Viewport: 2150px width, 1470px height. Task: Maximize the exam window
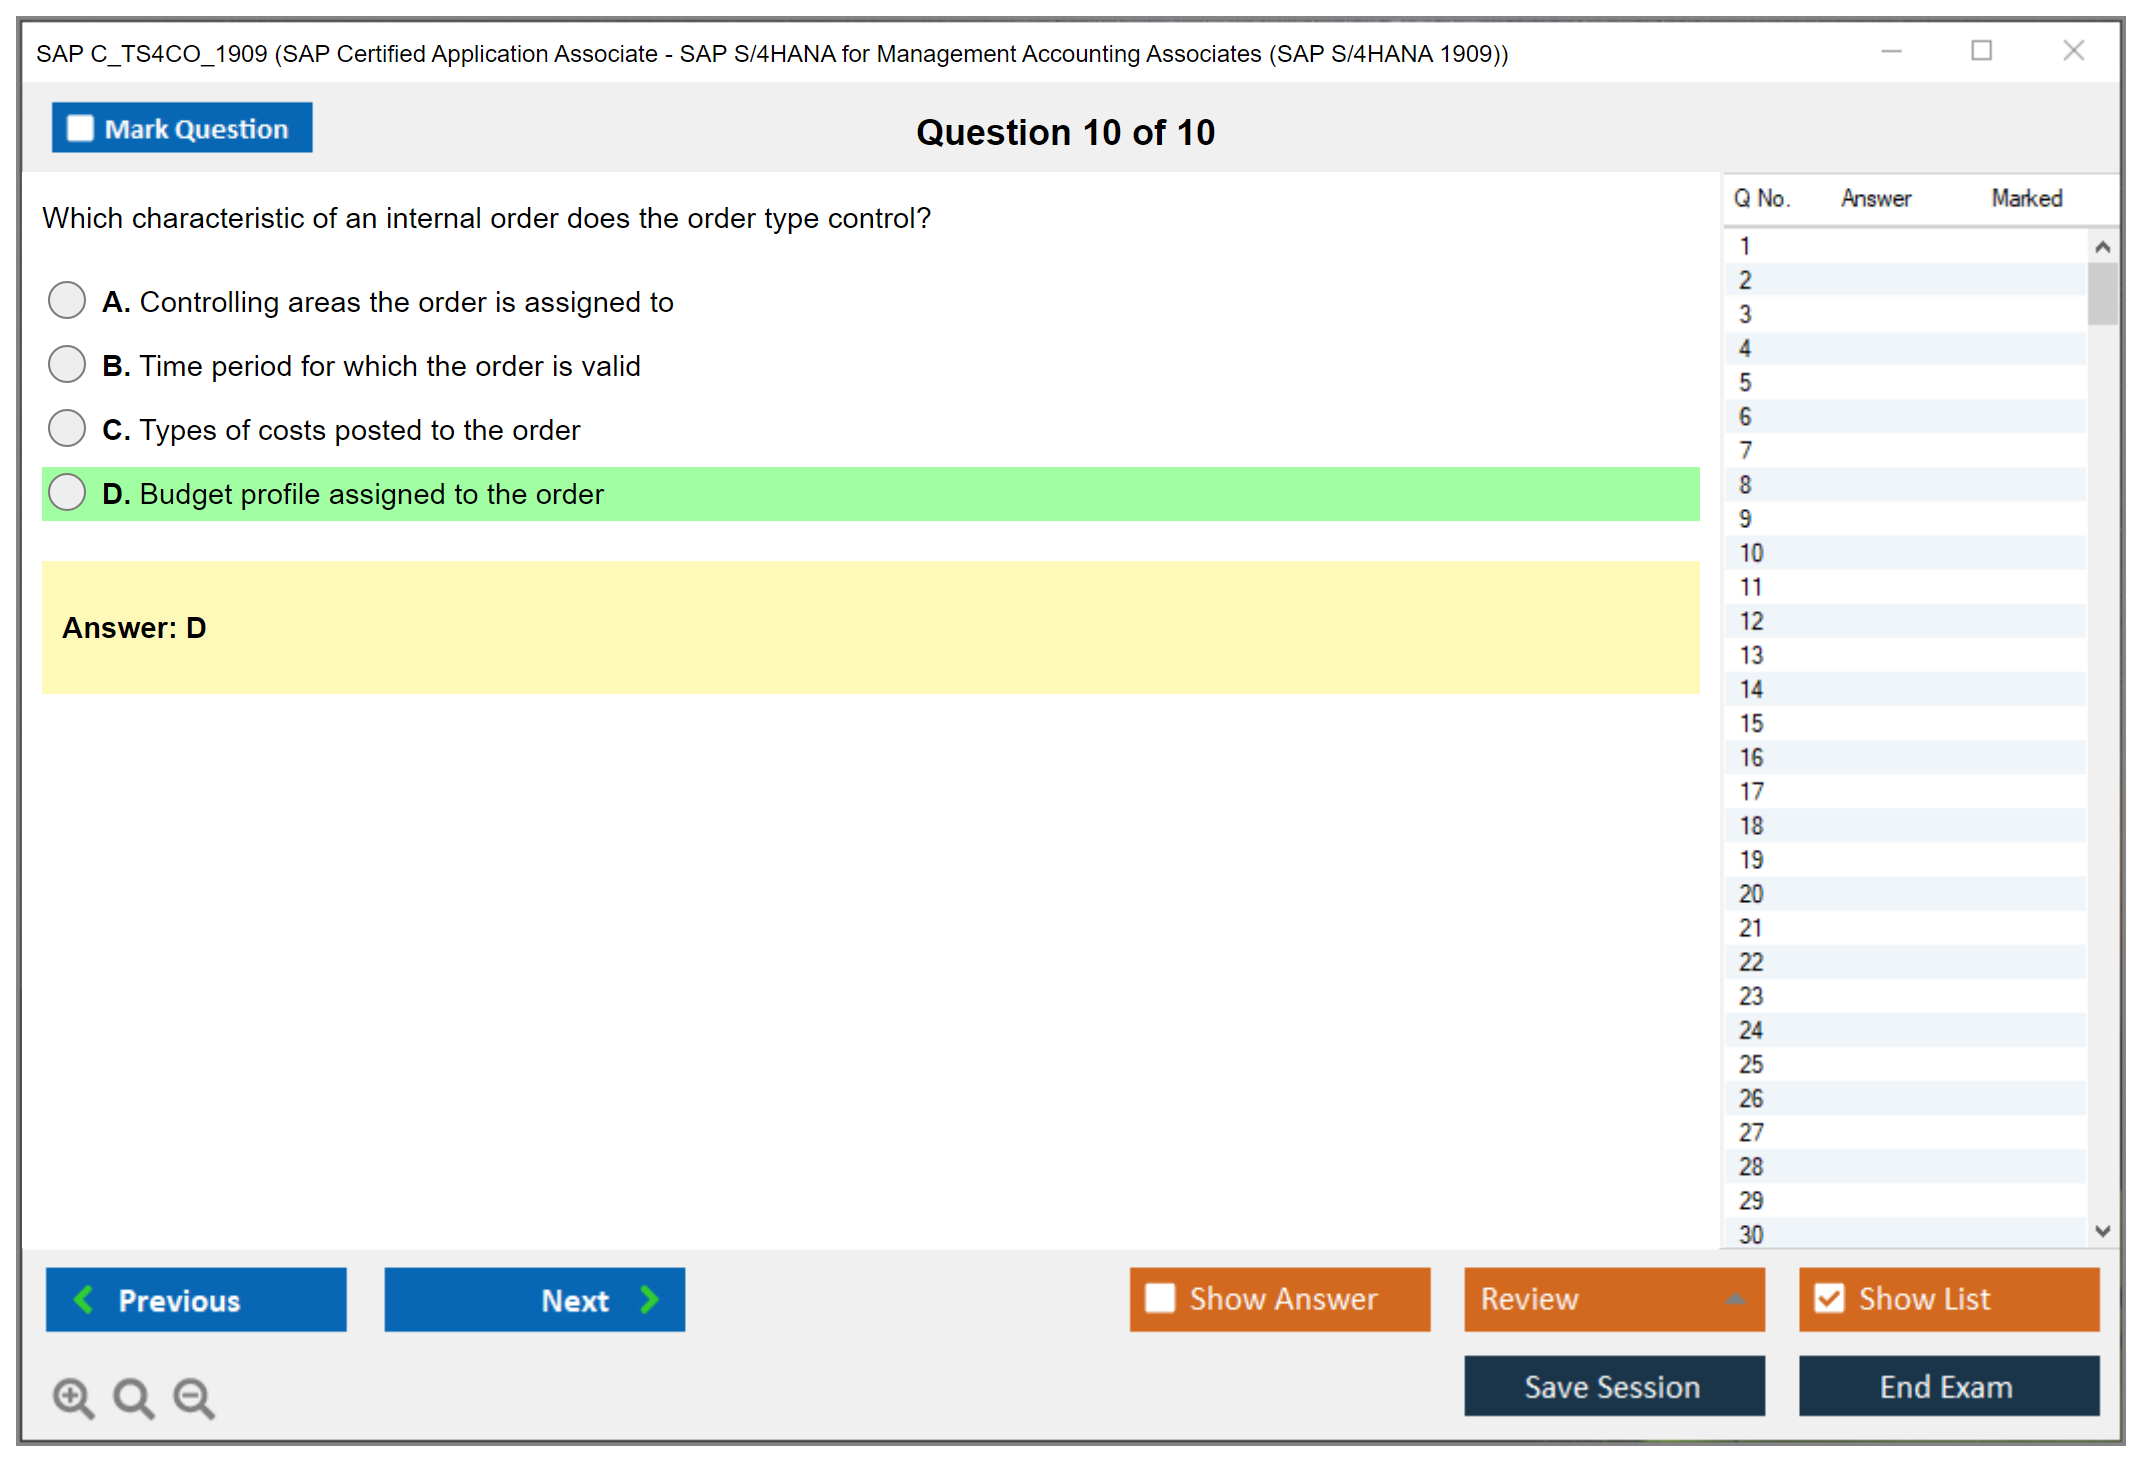[x=1981, y=51]
